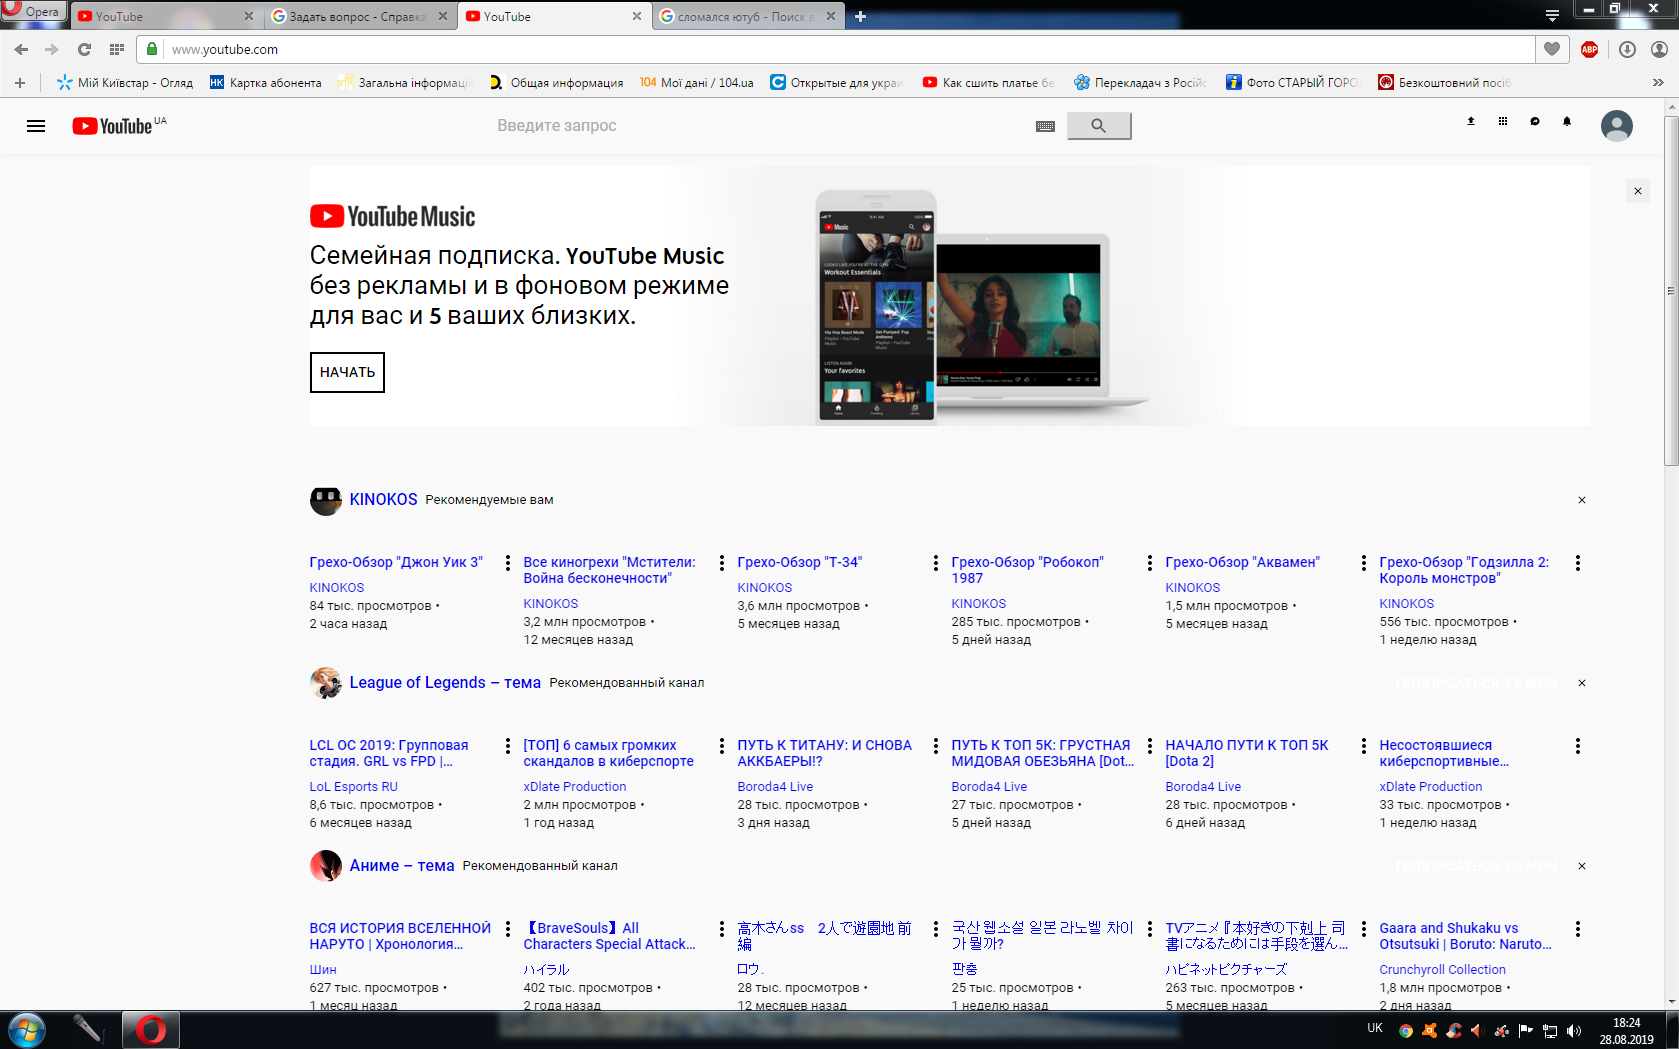Viewport: 1679px width, 1049px height.
Task: Open "Мій Київстар - Огляд" bookmark
Action: click(125, 83)
